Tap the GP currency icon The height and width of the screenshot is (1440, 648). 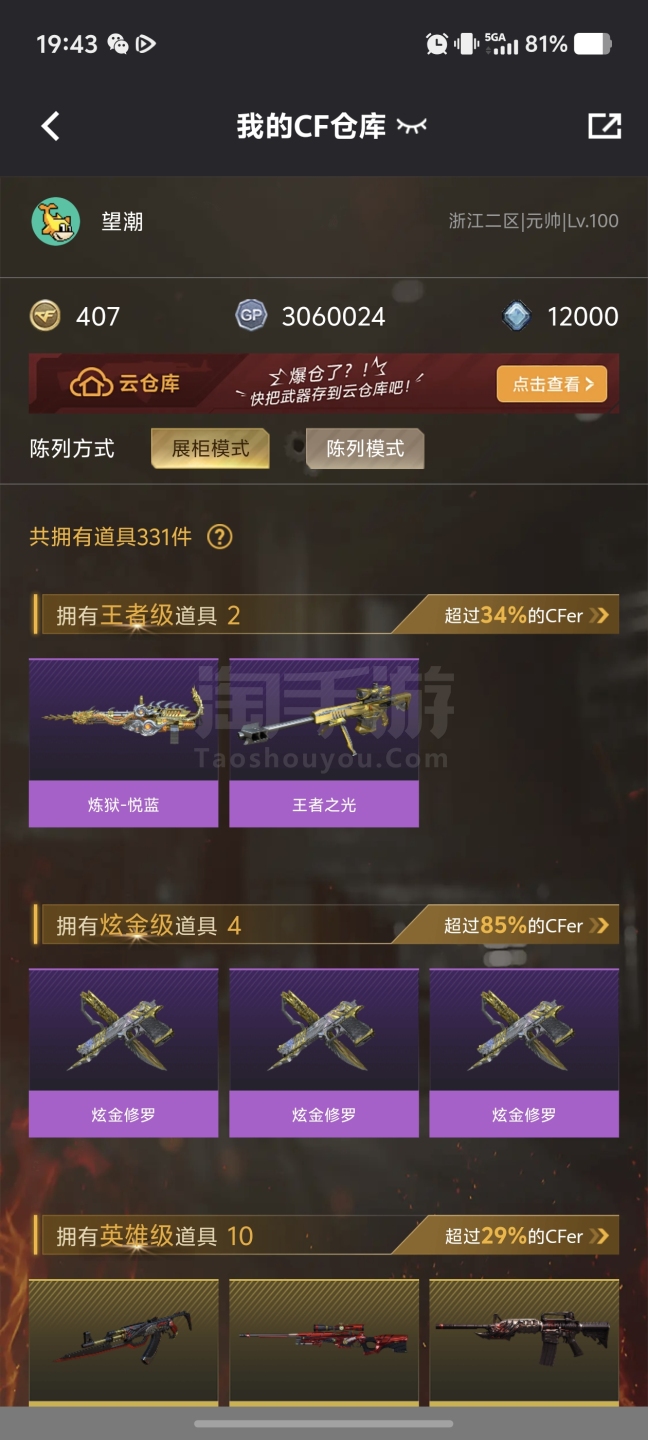click(251, 316)
